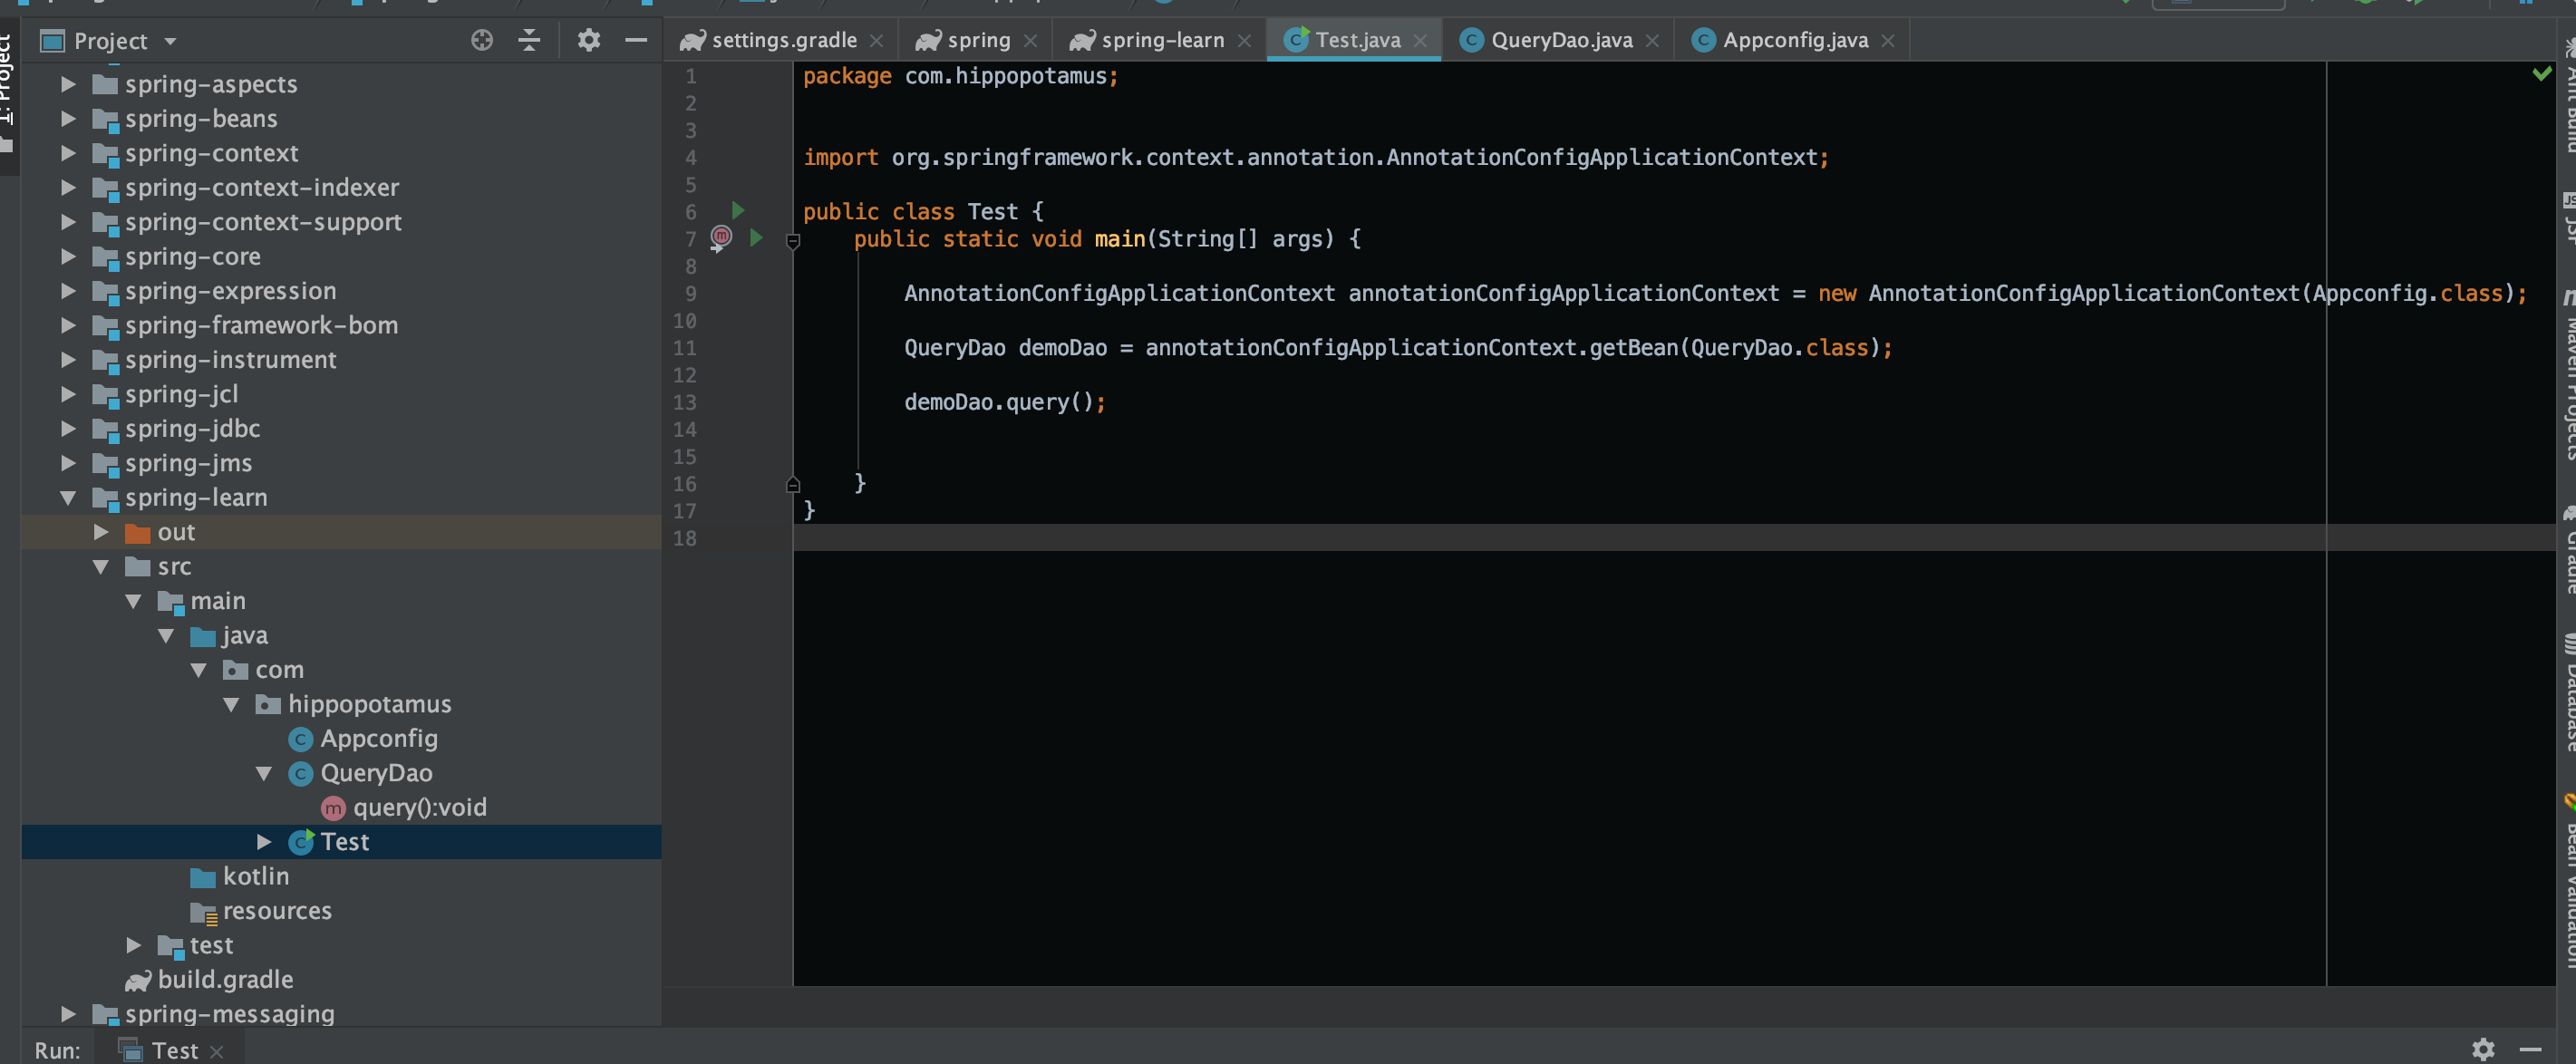Image resolution: width=2576 pixels, height=1064 pixels.
Task: Click the locate/scroll-from-source crosshair icon
Action: pyautogui.click(x=482, y=40)
